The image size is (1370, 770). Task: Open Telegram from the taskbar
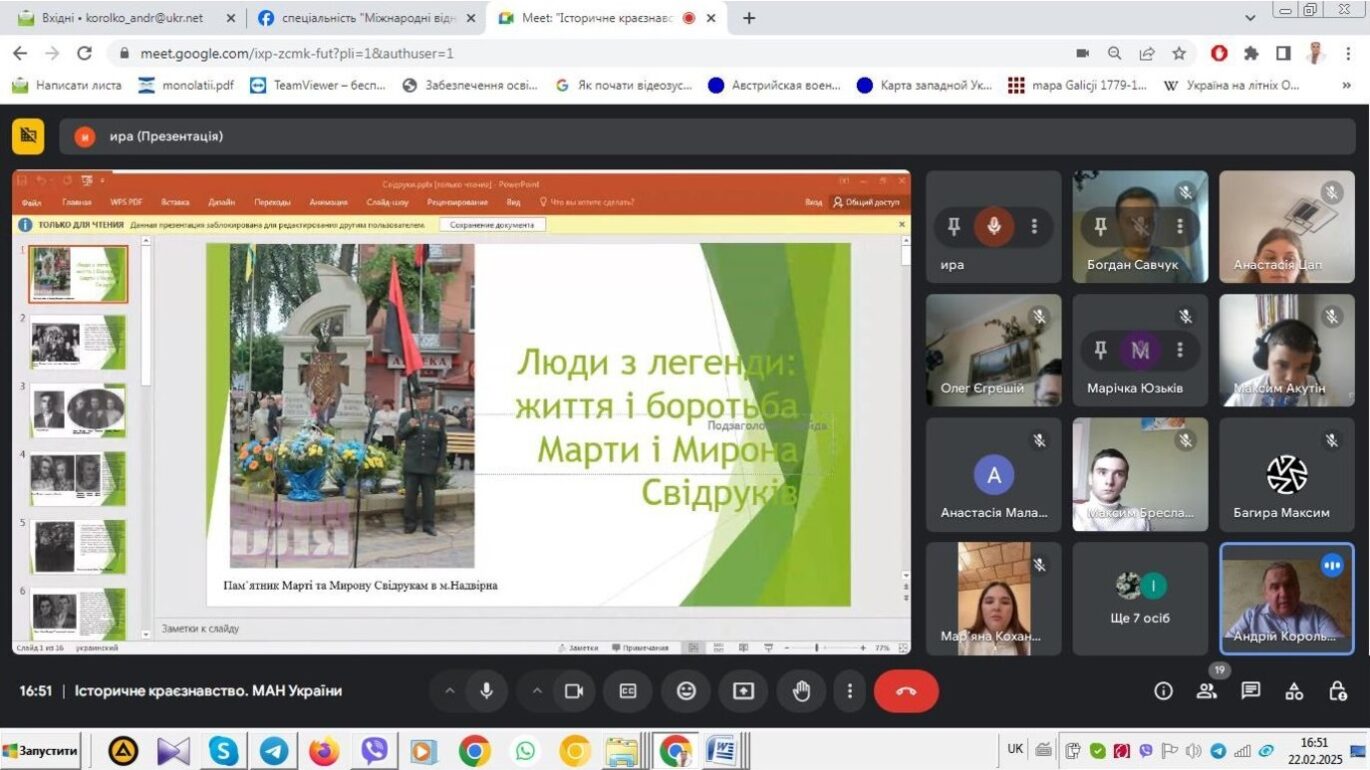coord(274,750)
